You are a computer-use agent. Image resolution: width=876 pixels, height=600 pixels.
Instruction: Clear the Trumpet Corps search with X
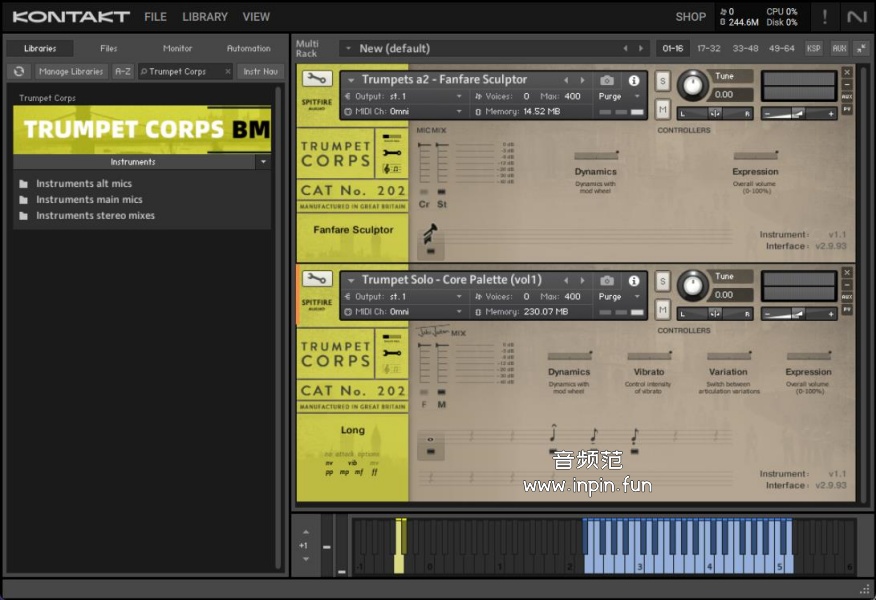tap(227, 71)
